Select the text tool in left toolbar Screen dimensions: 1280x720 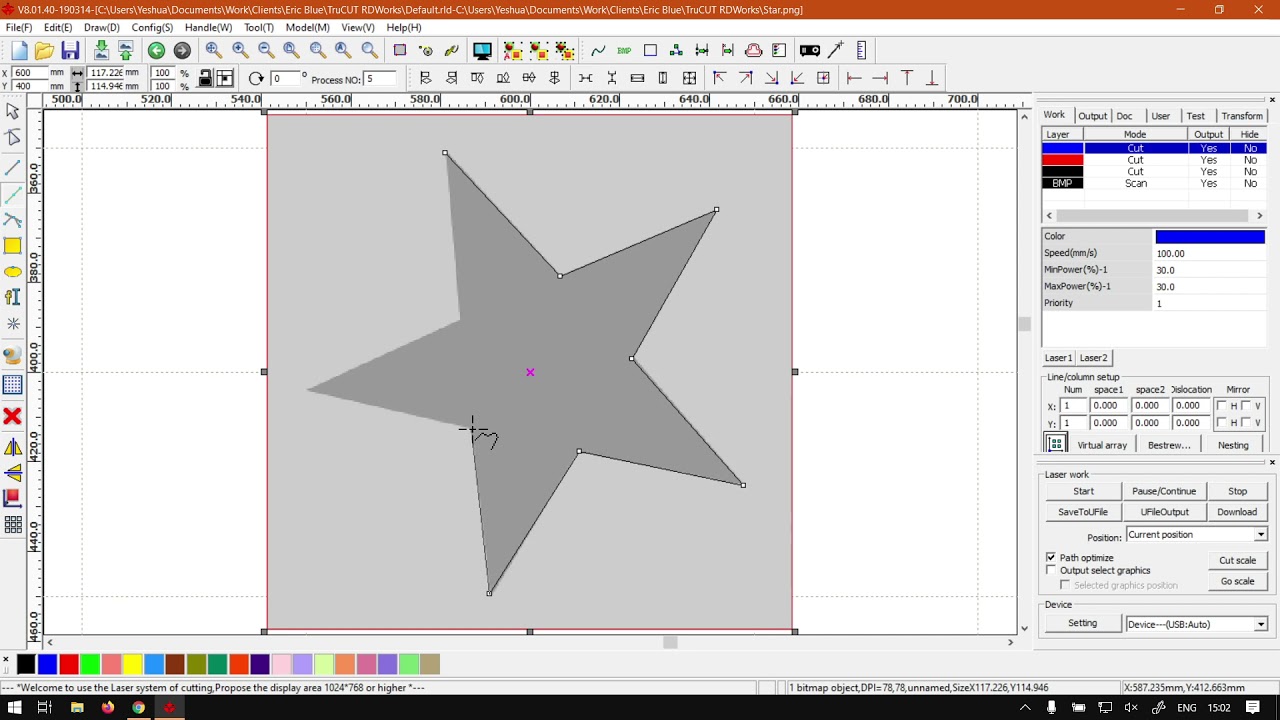[x=13, y=297]
